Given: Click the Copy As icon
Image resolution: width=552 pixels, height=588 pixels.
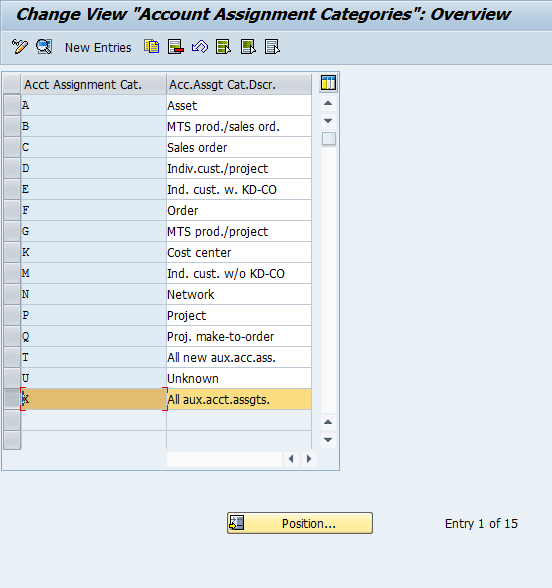Looking at the screenshot, I should coord(152,47).
